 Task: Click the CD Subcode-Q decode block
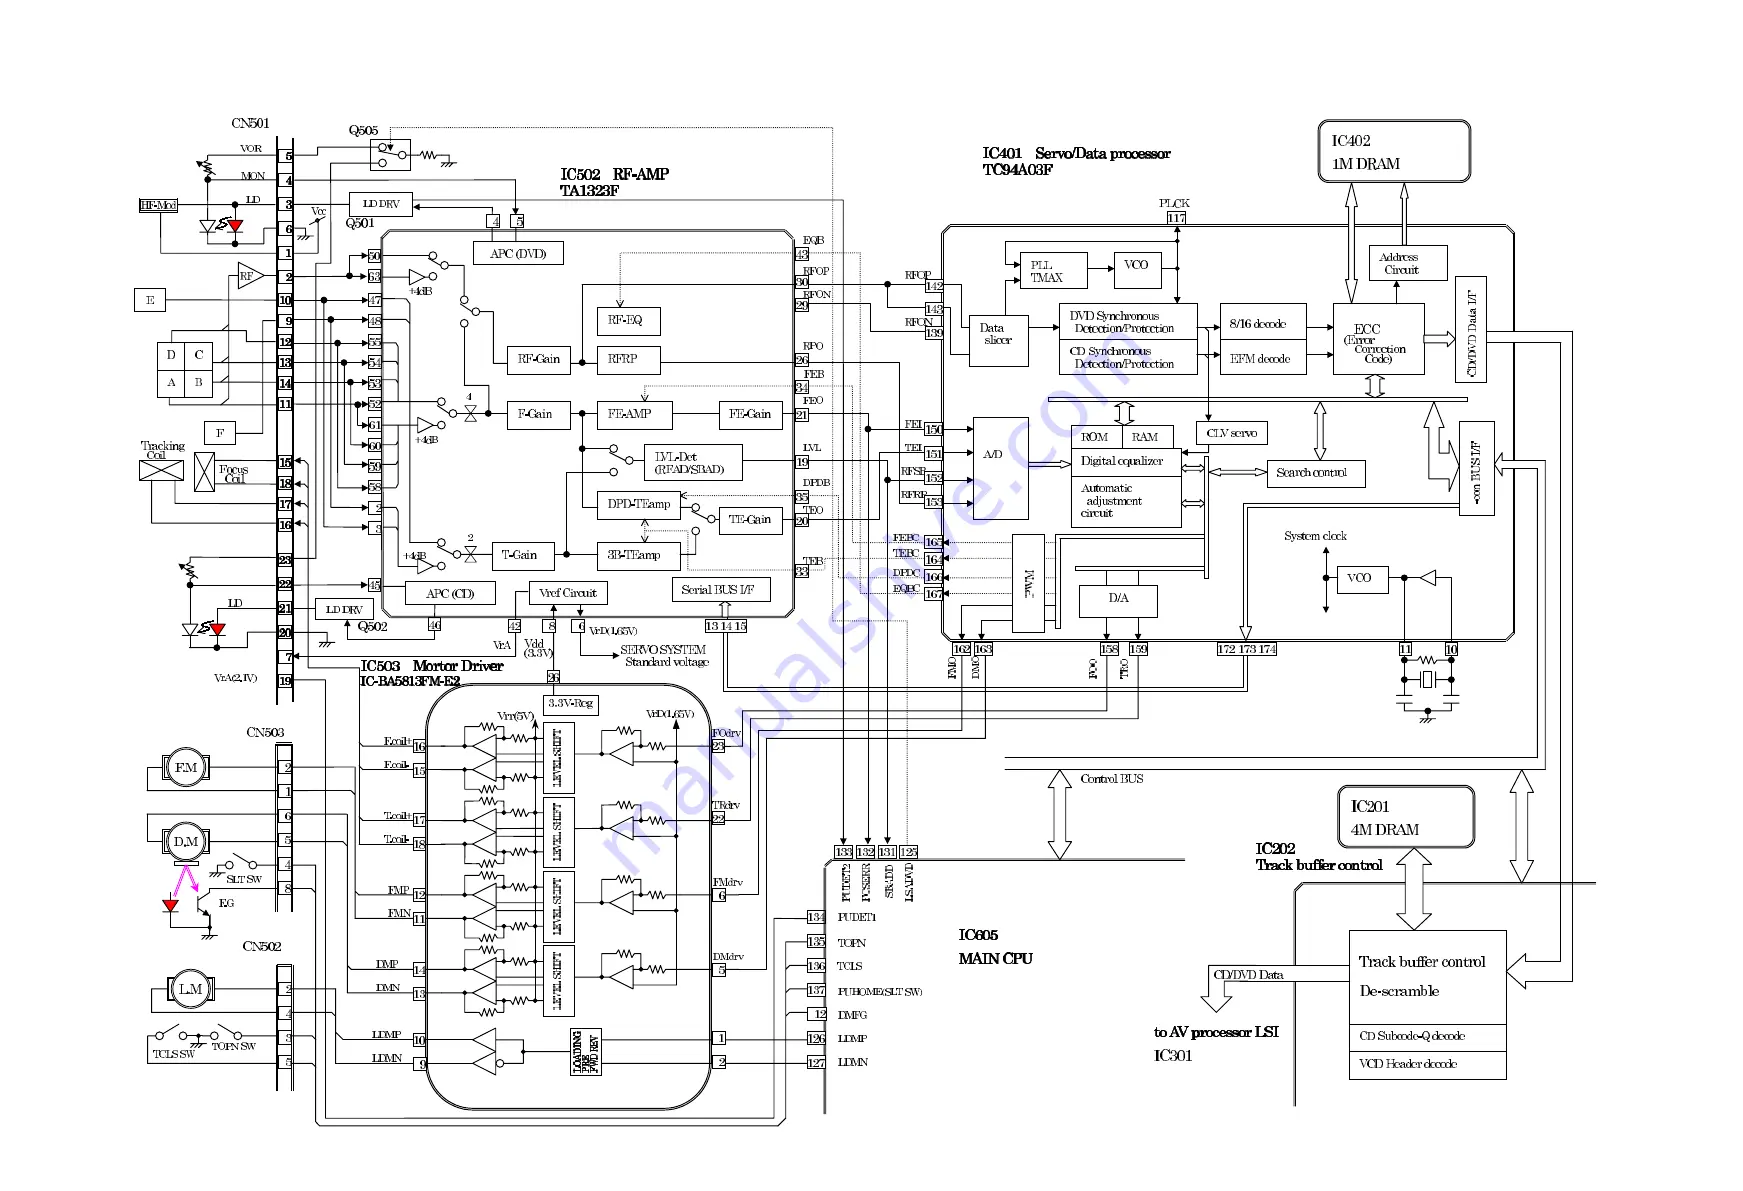[1427, 1037]
